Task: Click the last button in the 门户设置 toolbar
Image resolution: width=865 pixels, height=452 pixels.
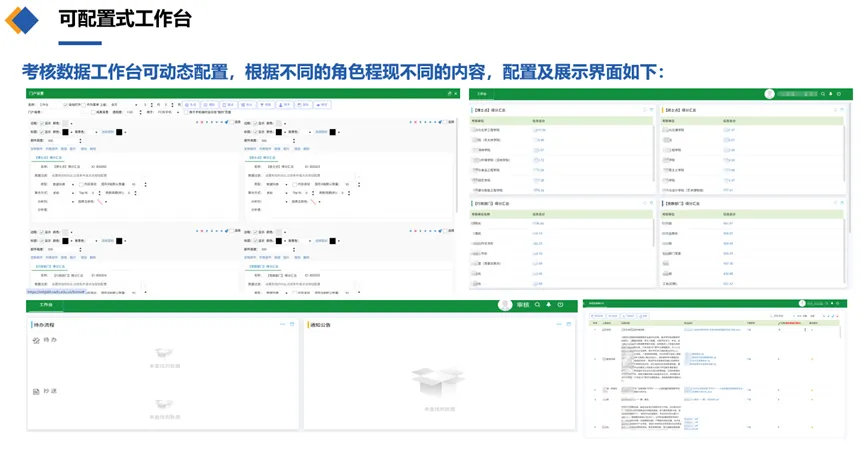Action: pyautogui.click(x=323, y=105)
